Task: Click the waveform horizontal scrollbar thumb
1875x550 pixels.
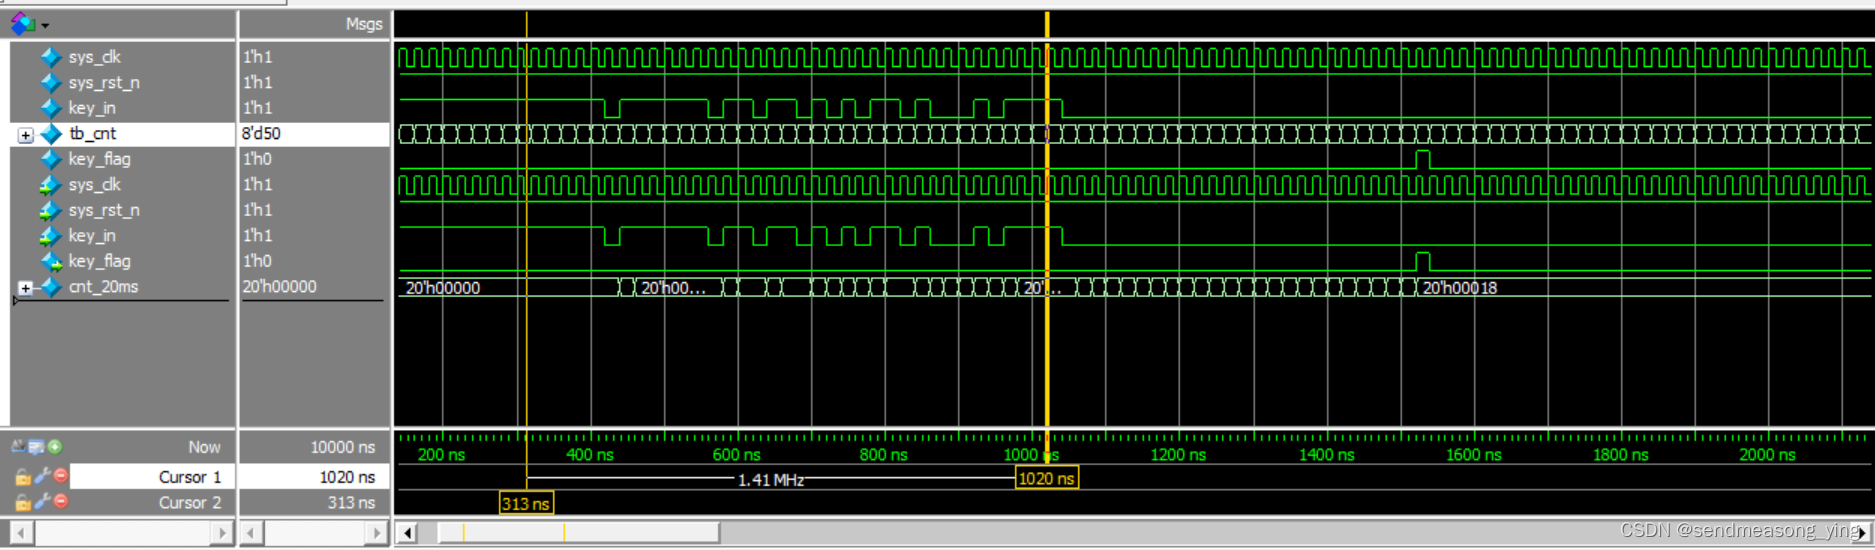Action: (x=578, y=532)
